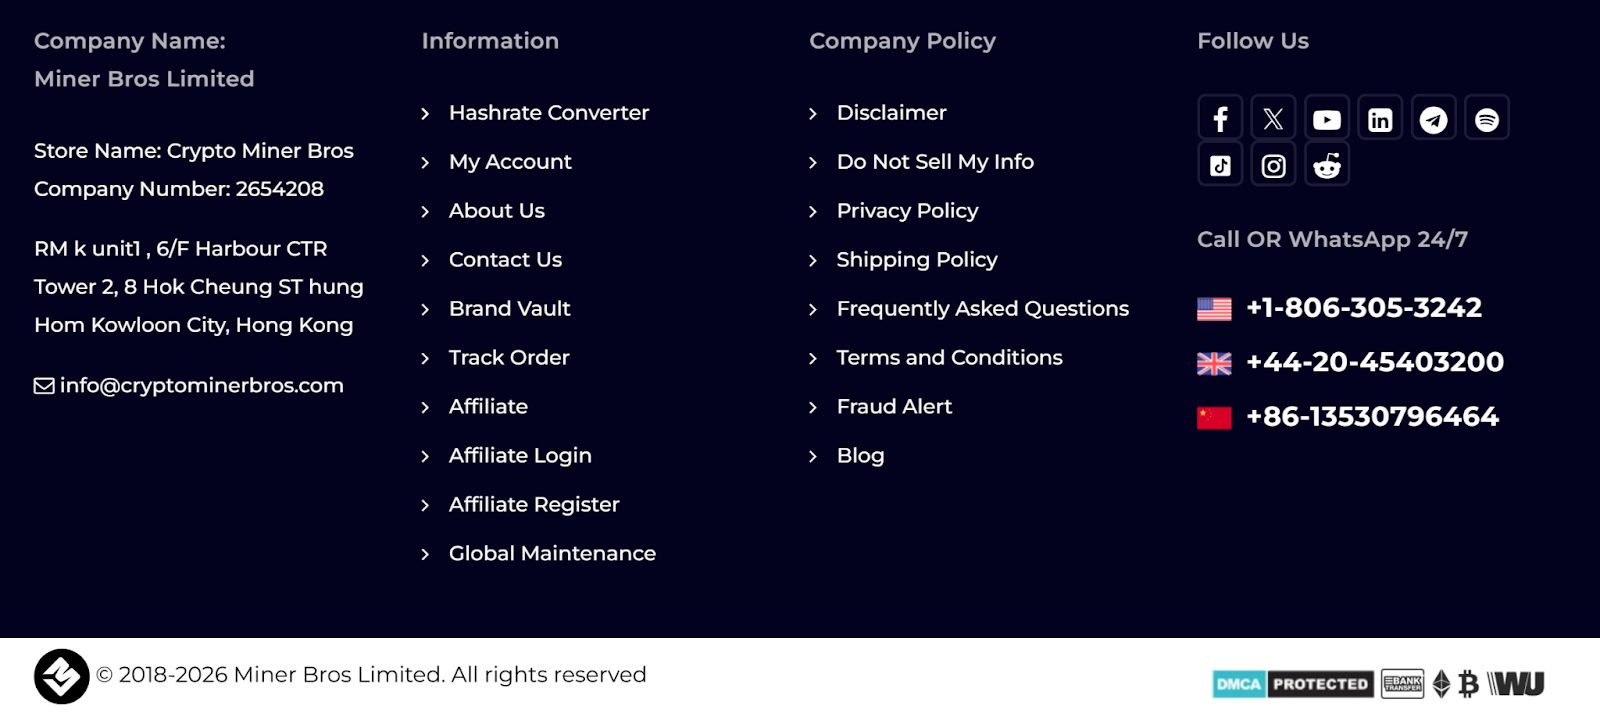The width and height of the screenshot is (1600, 713).
Task: Select the Affiliate Register link
Action: point(533,505)
